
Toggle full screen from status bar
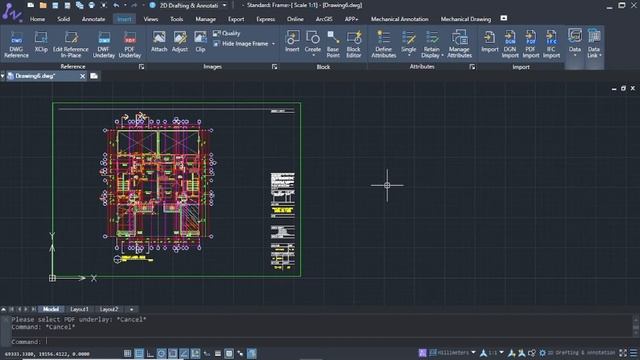point(623,353)
